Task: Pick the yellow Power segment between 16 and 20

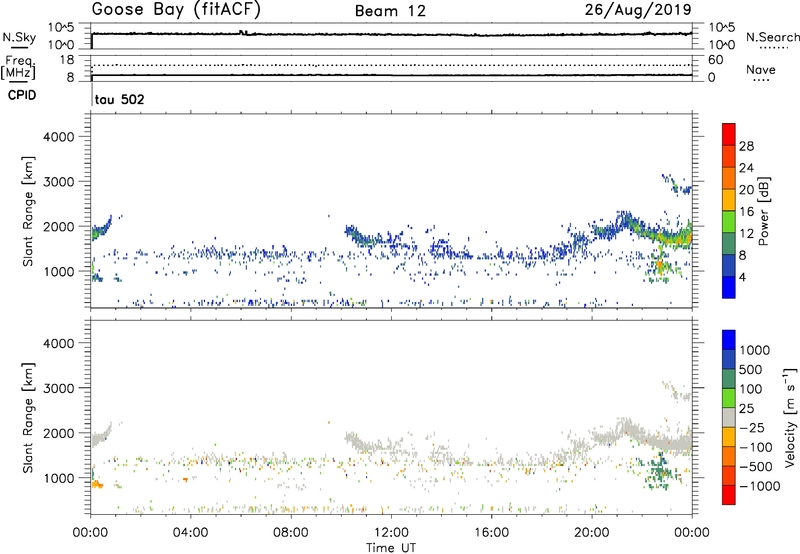Action: click(x=729, y=200)
